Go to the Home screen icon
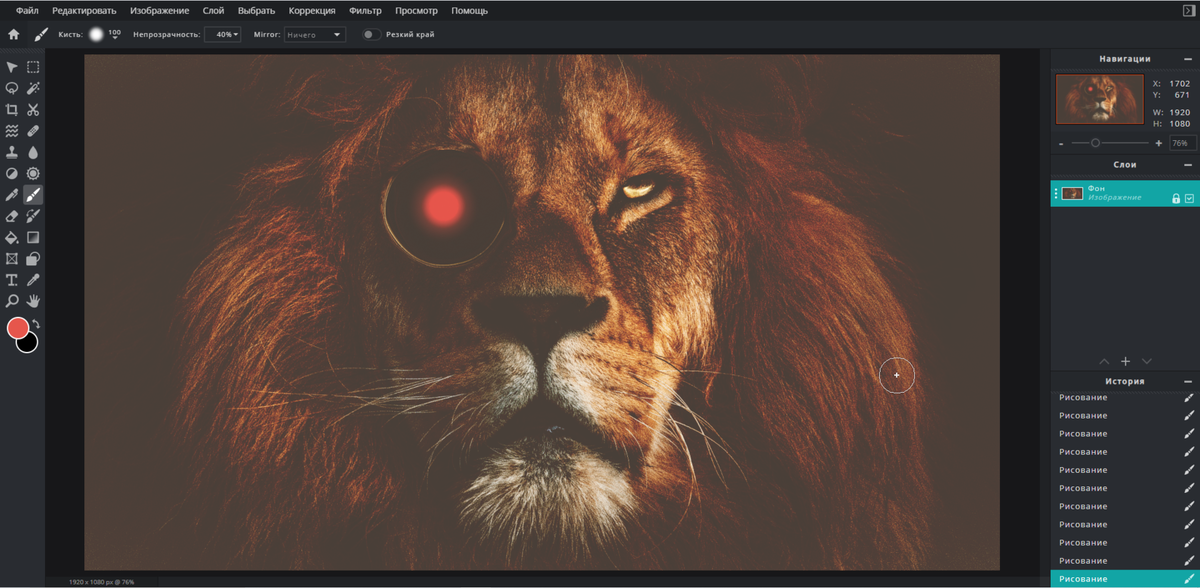1200x588 pixels. pos(14,34)
